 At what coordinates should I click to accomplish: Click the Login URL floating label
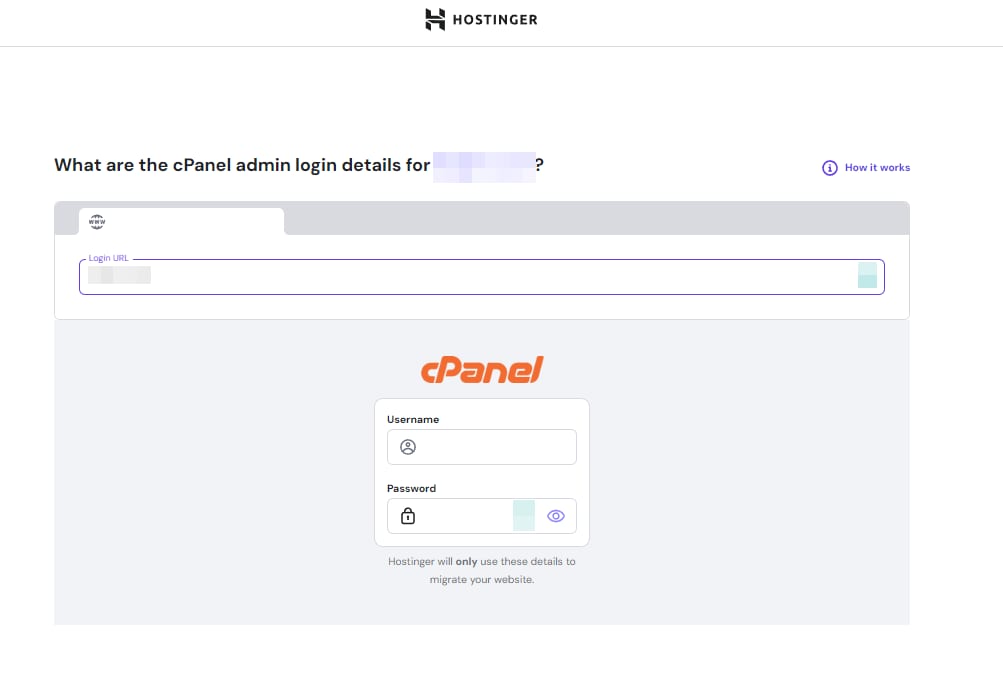tap(108, 258)
